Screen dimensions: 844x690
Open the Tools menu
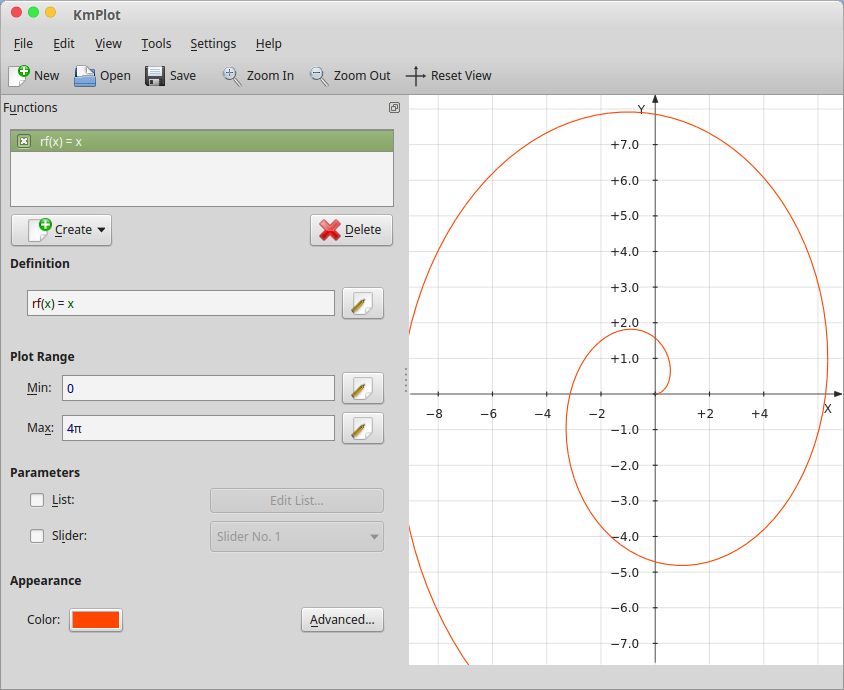tap(156, 44)
